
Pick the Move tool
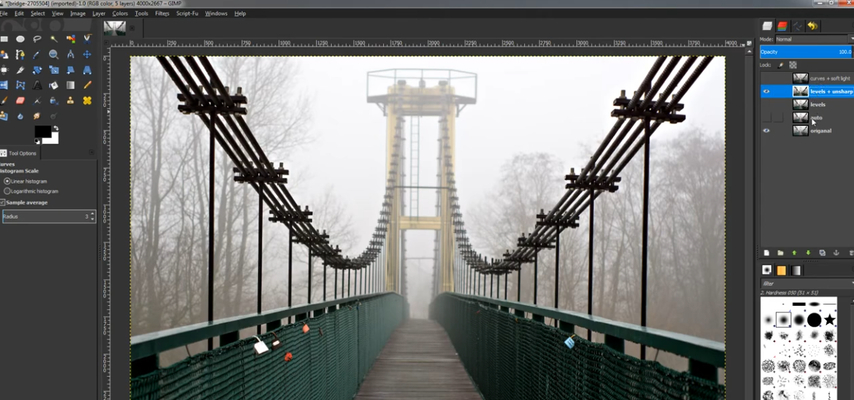click(x=87, y=54)
